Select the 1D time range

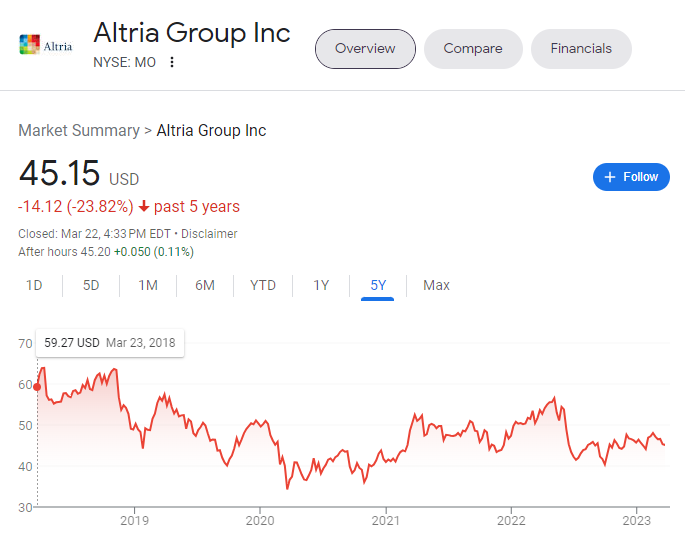(x=34, y=285)
